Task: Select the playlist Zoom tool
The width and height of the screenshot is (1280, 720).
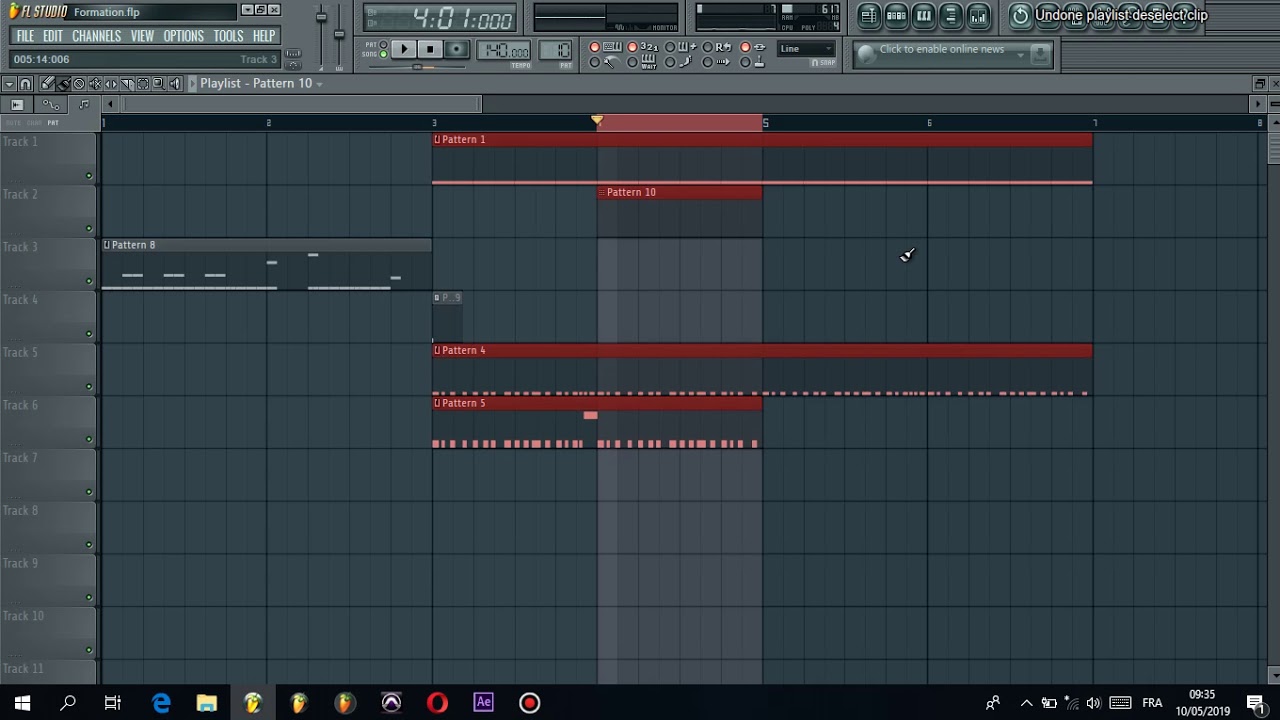Action: click(159, 84)
